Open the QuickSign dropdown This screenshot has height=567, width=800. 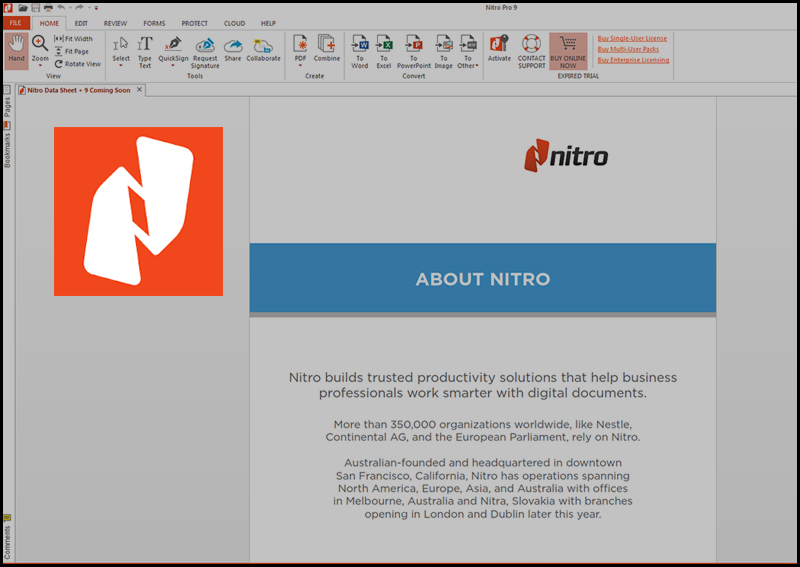173,66
